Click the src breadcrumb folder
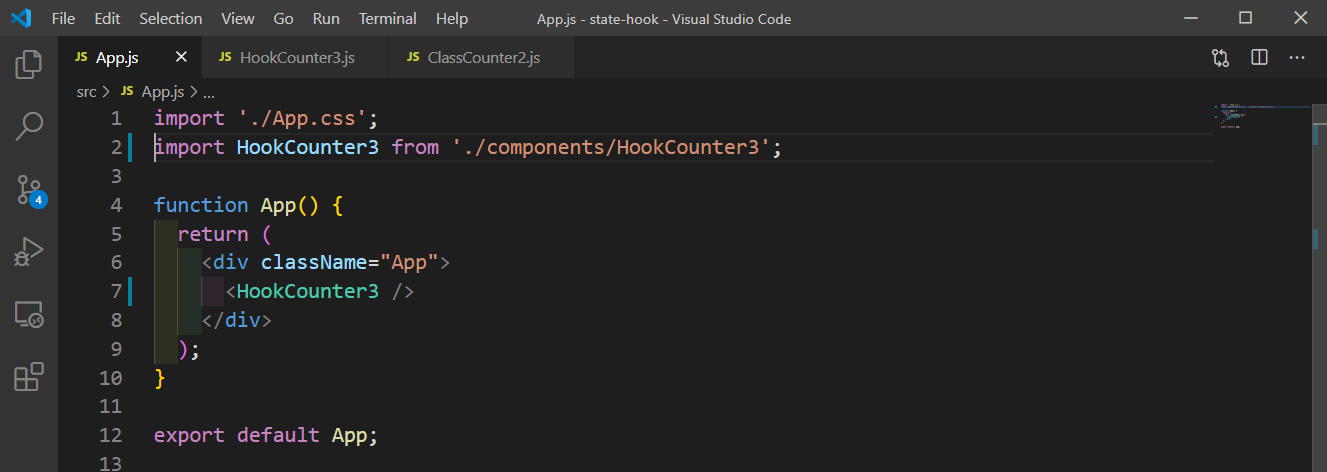 click(86, 92)
